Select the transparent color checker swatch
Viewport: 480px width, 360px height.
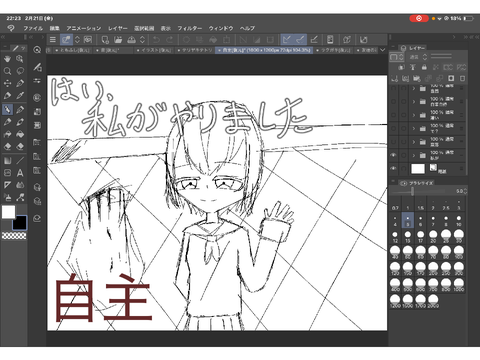tap(14, 236)
